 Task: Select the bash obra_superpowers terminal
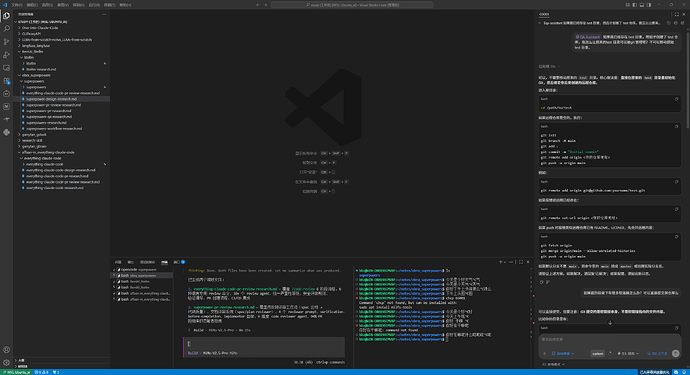tap(142, 276)
